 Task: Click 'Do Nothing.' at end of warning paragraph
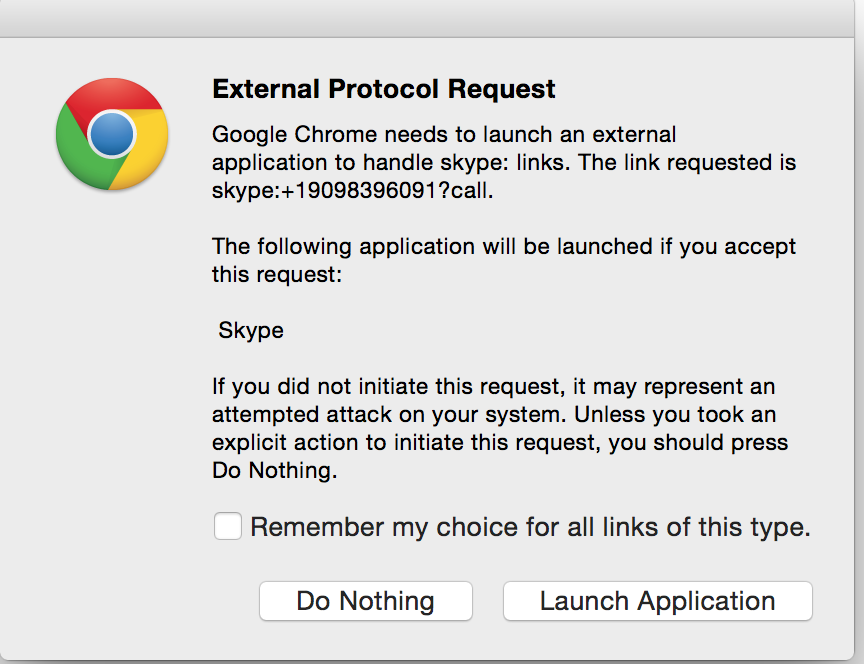point(274,471)
